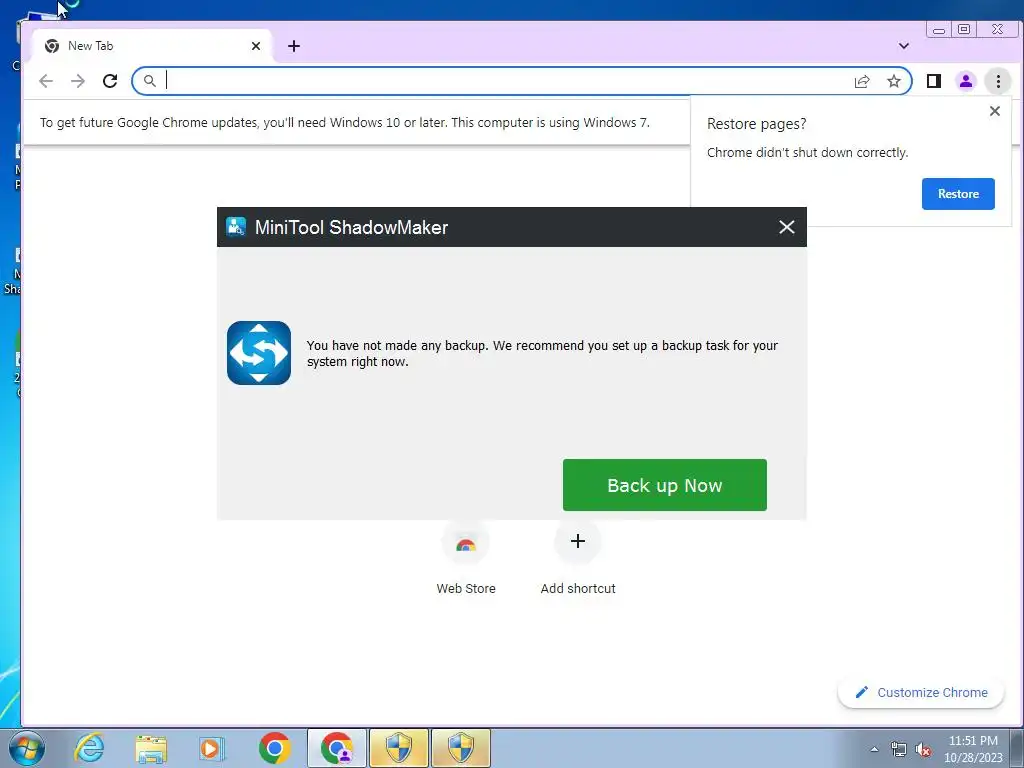This screenshot has width=1024, height=768.
Task: Click the backup recommendation message text
Action: click(x=542, y=353)
